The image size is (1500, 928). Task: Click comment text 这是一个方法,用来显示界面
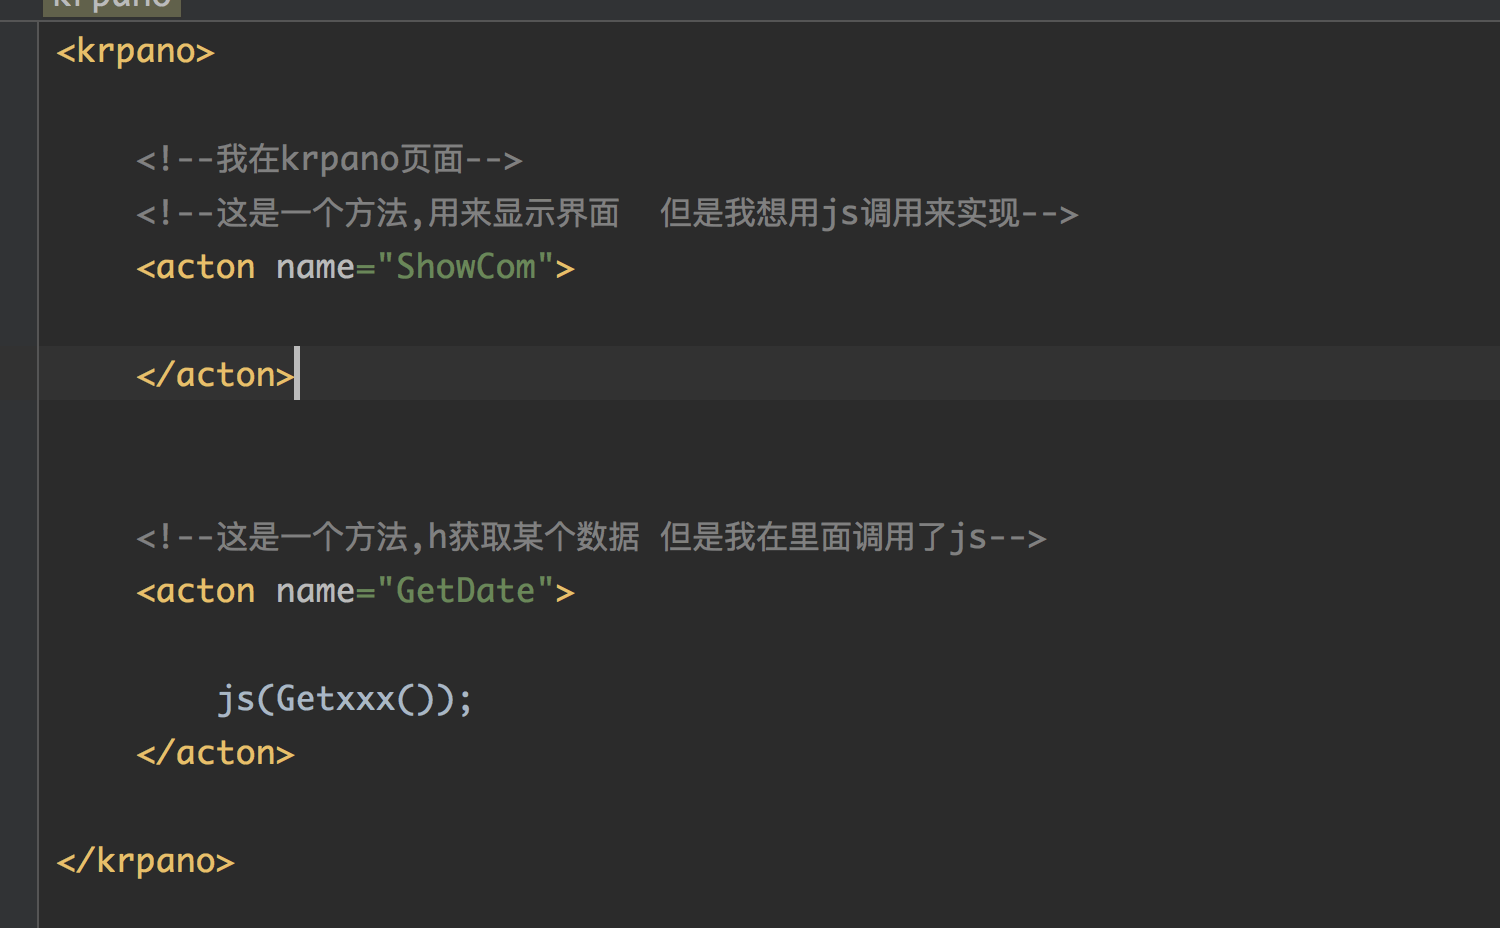pyautogui.click(x=418, y=213)
